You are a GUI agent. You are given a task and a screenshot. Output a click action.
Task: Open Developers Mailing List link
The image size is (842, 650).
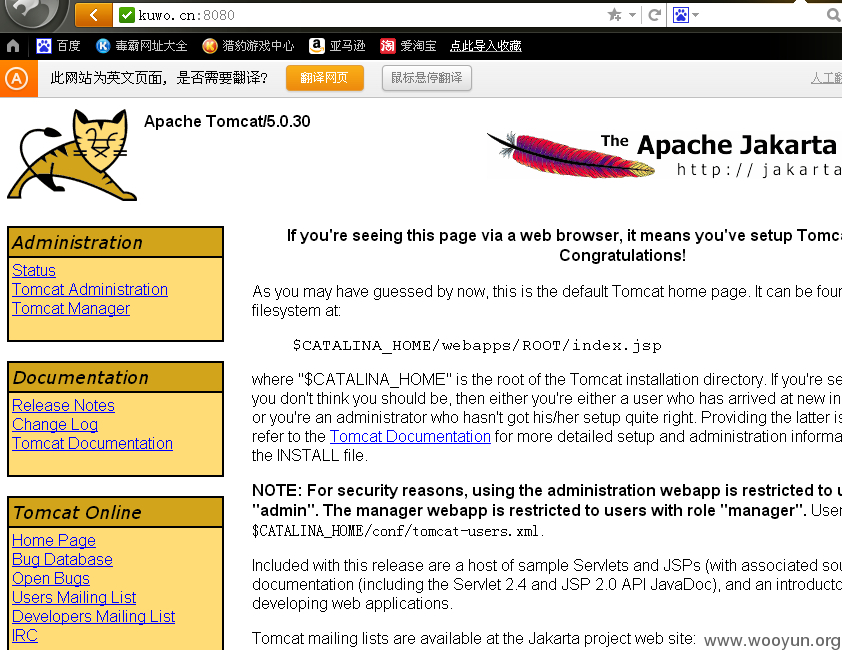click(93, 616)
